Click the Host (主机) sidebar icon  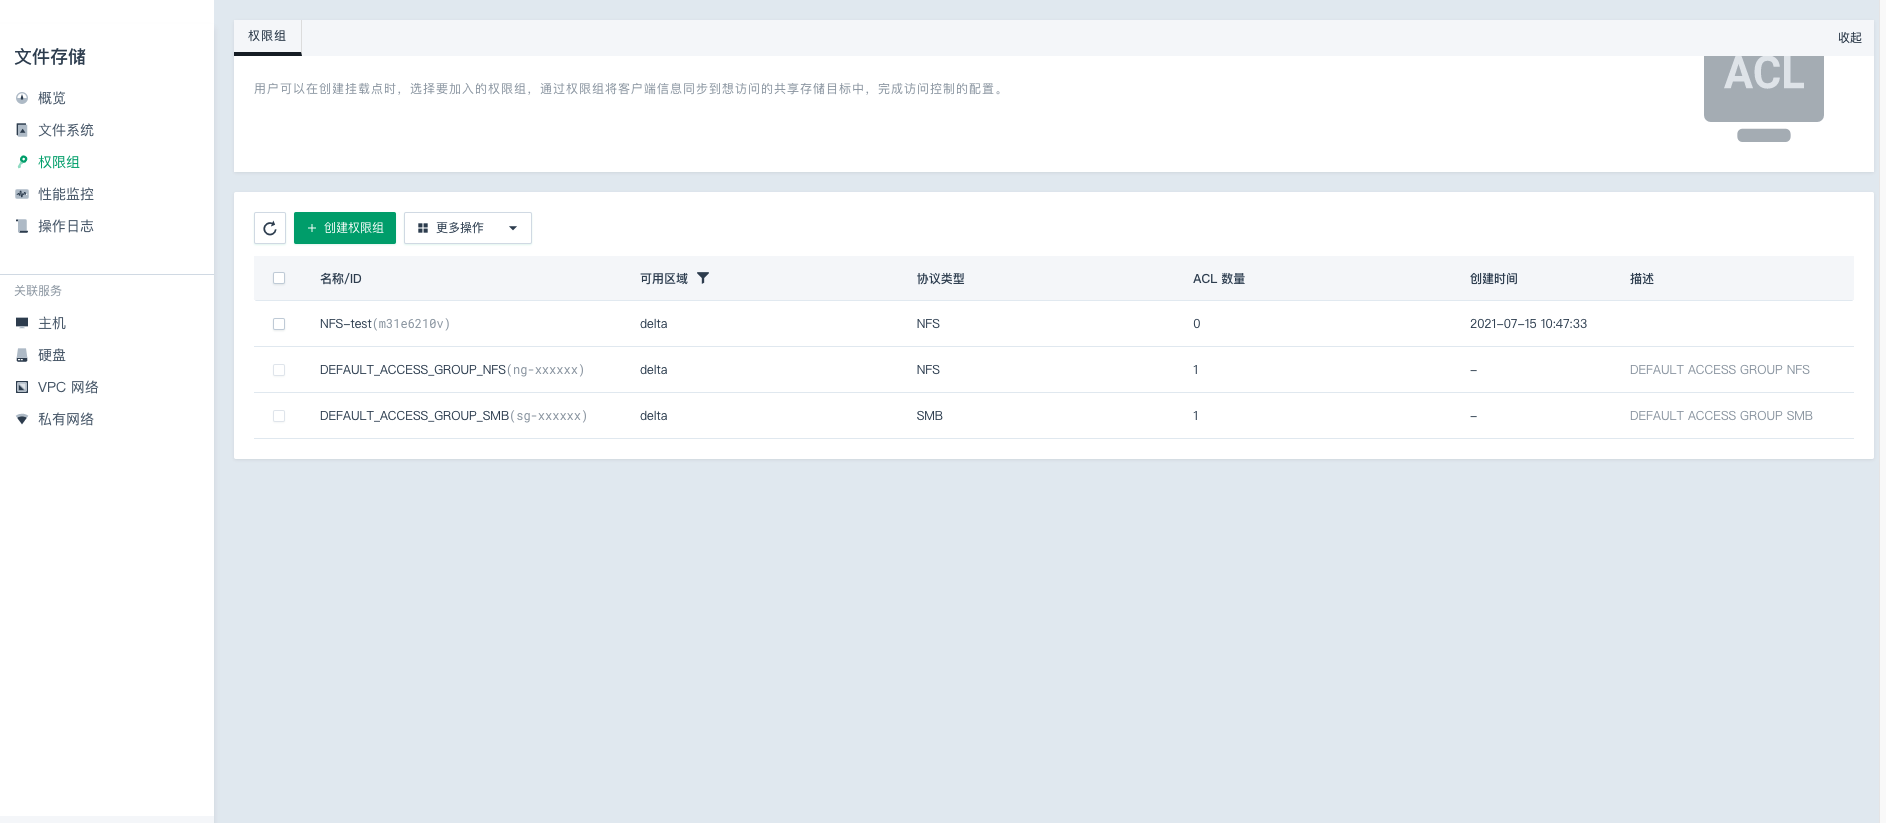[22, 323]
